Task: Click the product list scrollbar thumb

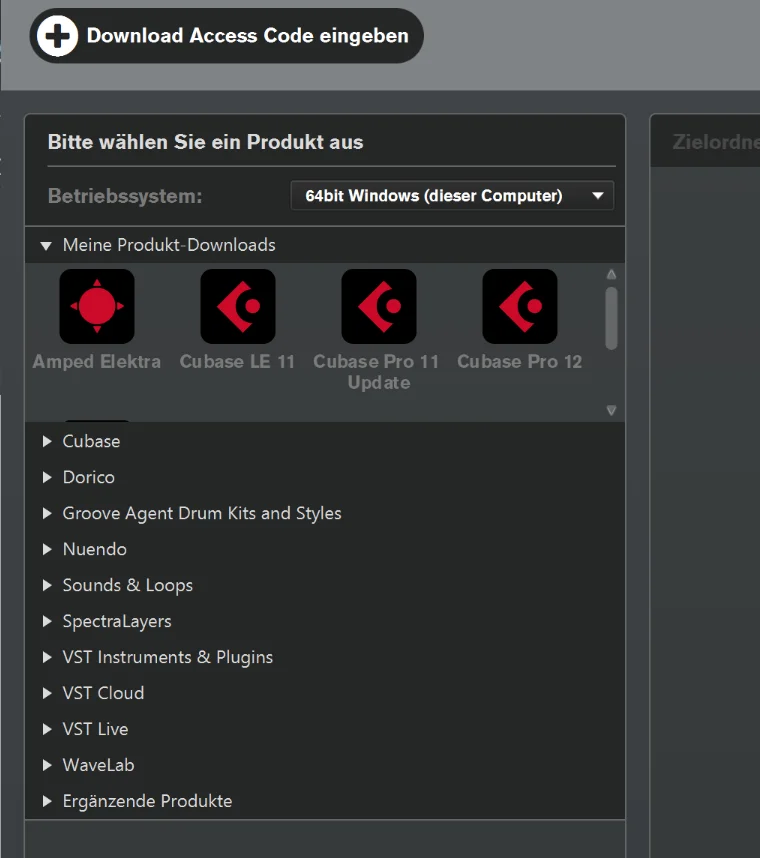Action: (x=611, y=318)
